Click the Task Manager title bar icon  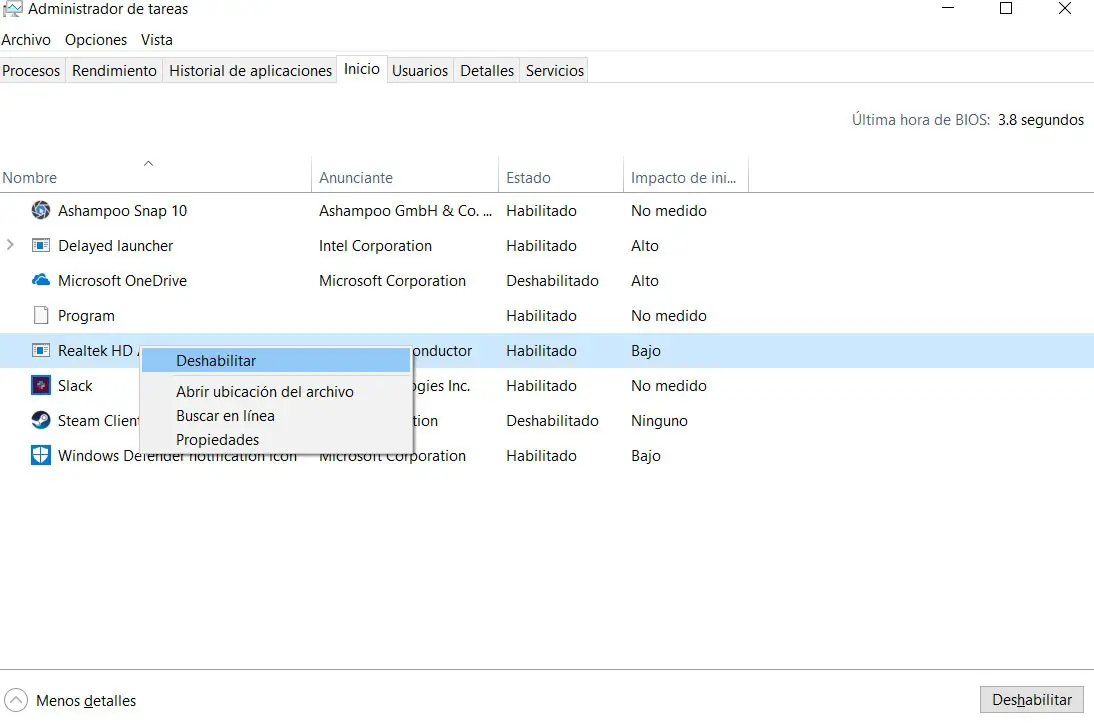[13, 9]
